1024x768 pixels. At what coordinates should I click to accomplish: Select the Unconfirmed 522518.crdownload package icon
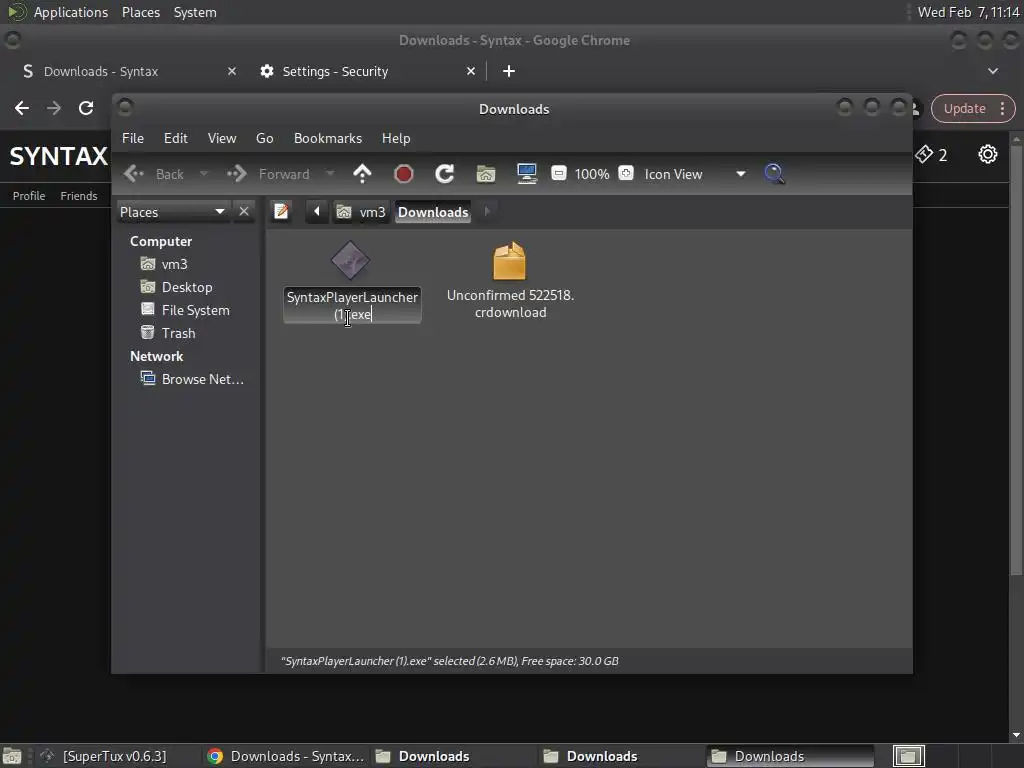tap(509, 261)
